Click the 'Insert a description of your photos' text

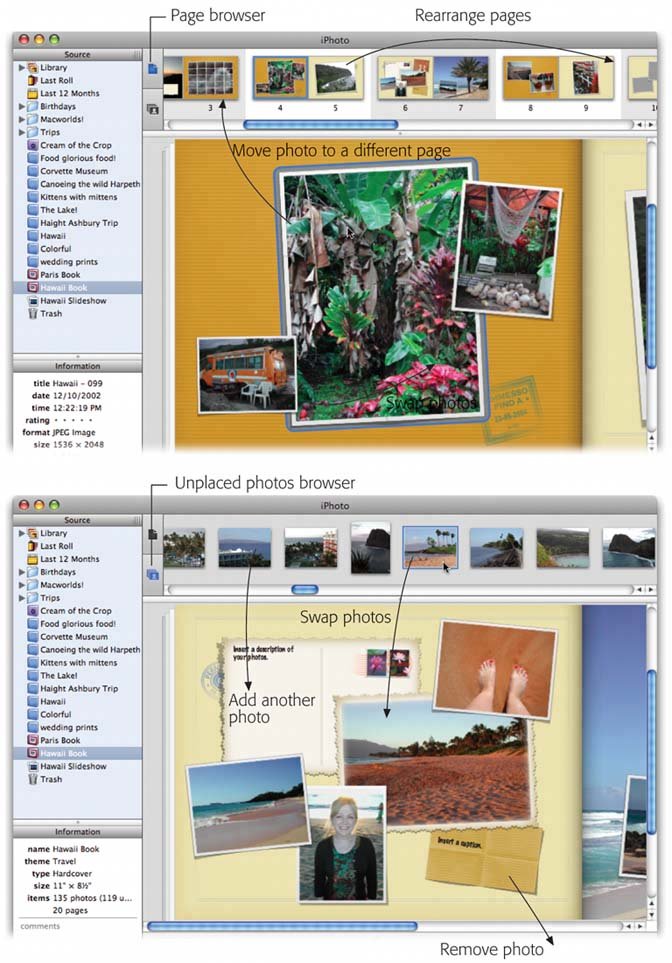263,653
